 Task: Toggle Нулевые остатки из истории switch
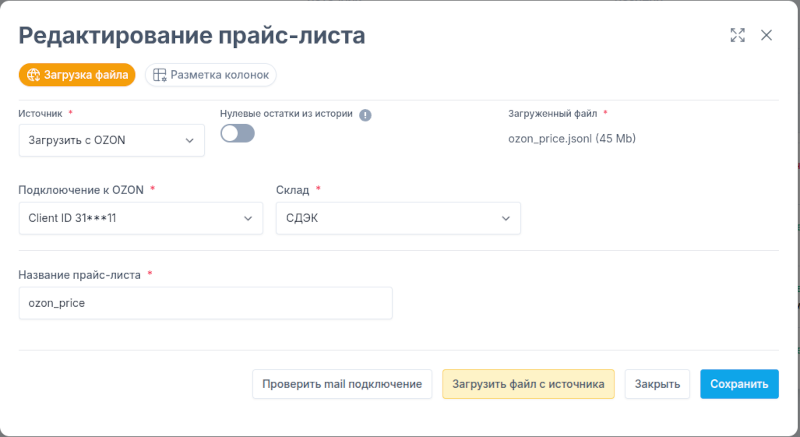pos(238,134)
